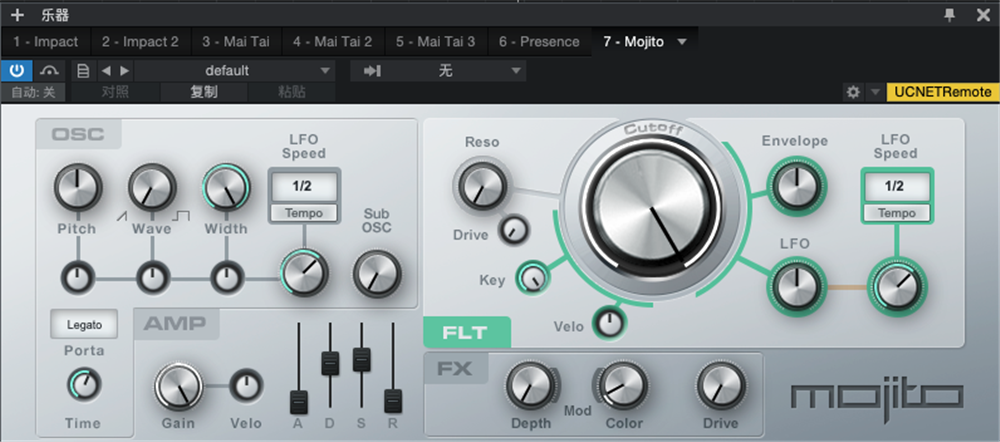
Task: Toggle automation 自动: 关 button
Action: click(x=33, y=92)
